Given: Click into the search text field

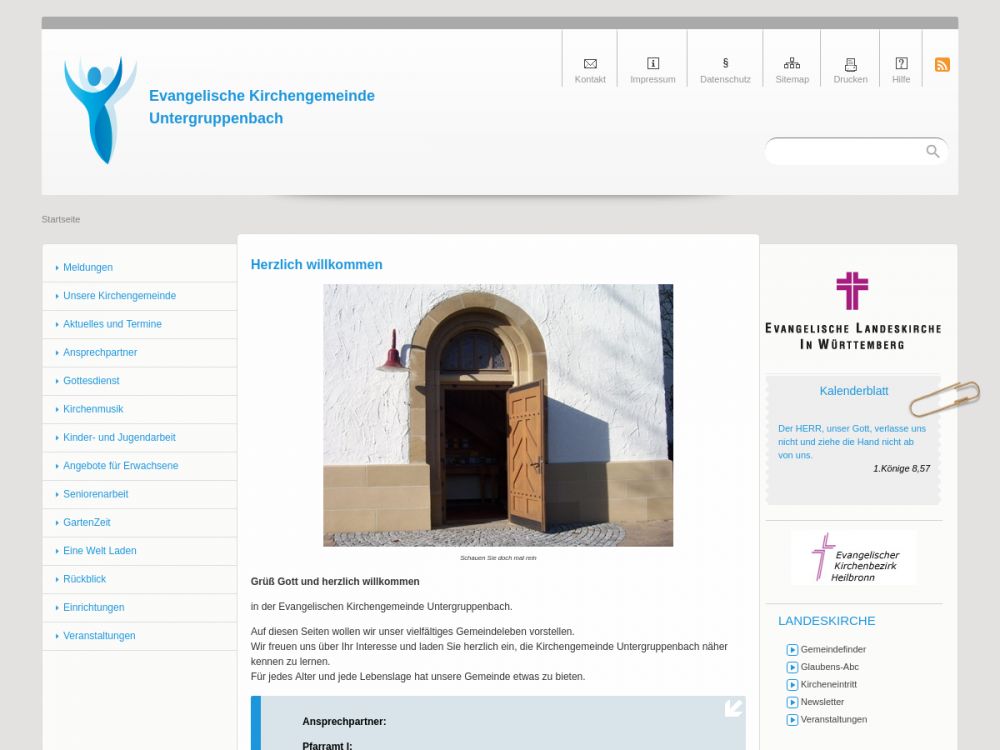Looking at the screenshot, I should [845, 151].
